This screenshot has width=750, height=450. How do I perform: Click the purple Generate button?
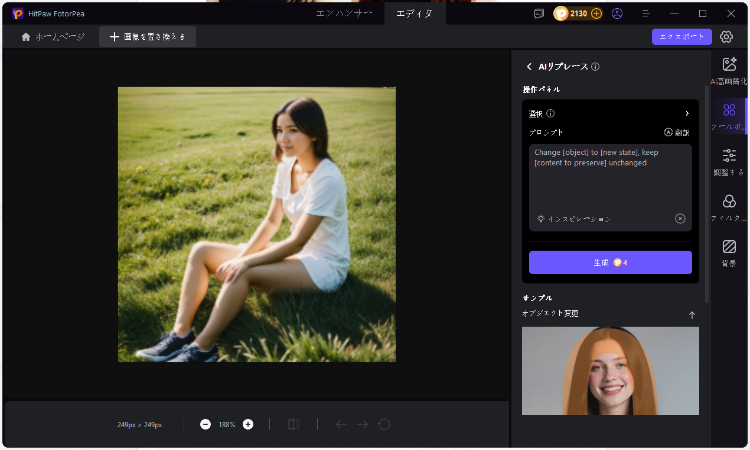click(610, 262)
